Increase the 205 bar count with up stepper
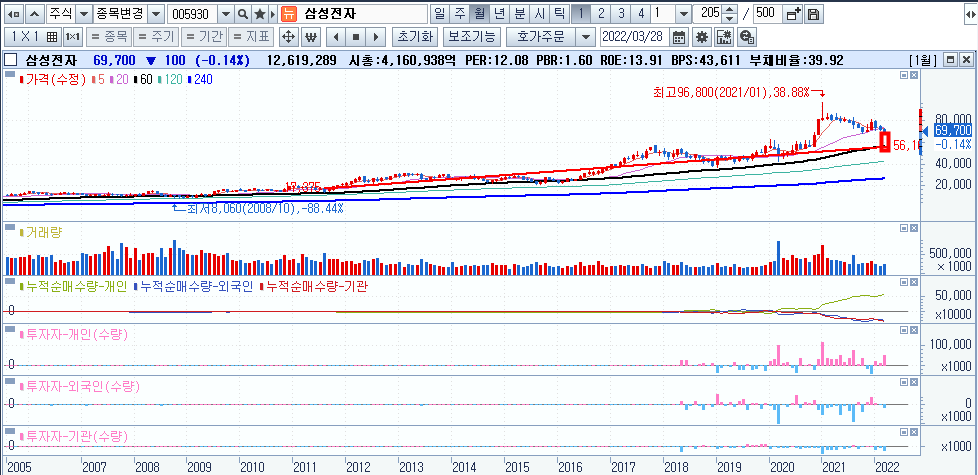Image resolution: width=978 pixels, height=475 pixels. [x=731, y=9]
